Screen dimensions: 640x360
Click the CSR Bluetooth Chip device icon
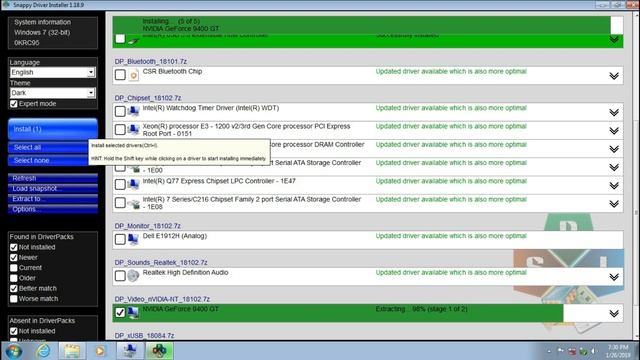(x=133, y=76)
